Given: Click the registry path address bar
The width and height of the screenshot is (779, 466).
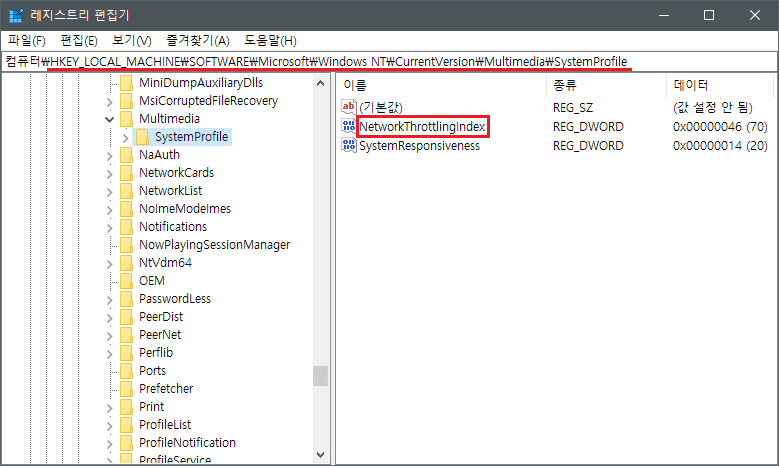Looking at the screenshot, I should coord(390,62).
